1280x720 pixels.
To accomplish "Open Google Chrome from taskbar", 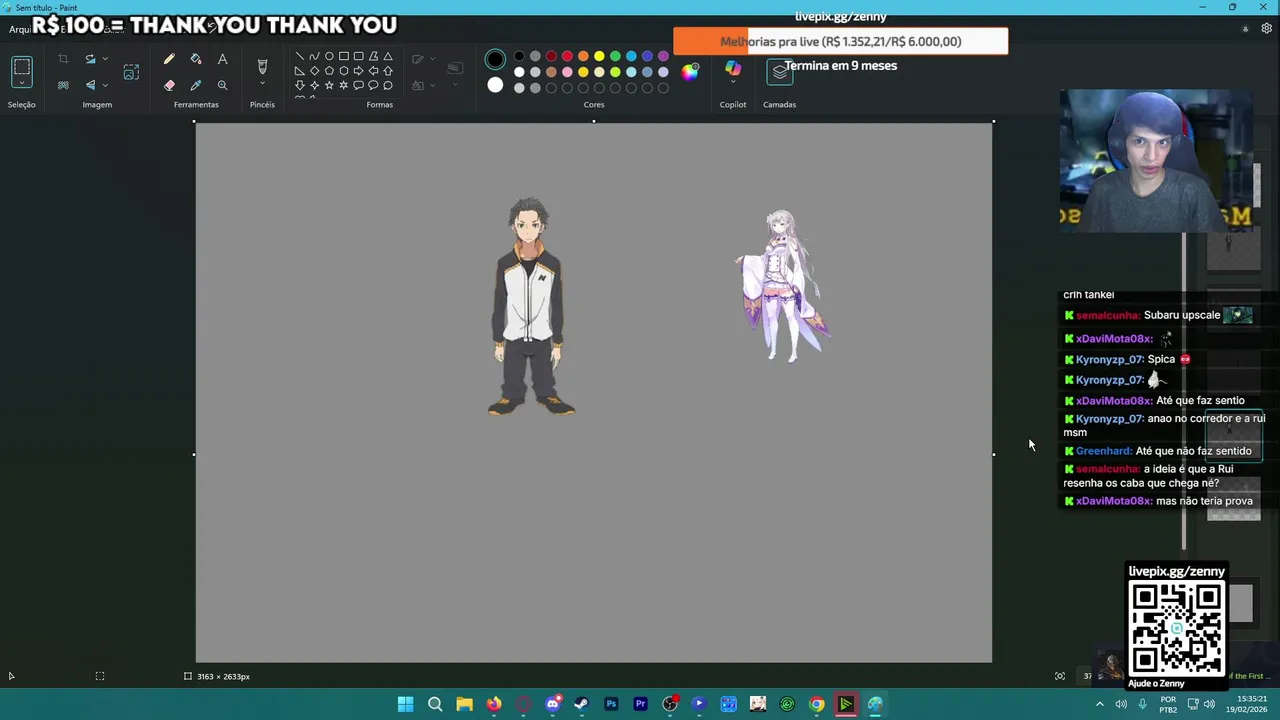I will coord(817,704).
